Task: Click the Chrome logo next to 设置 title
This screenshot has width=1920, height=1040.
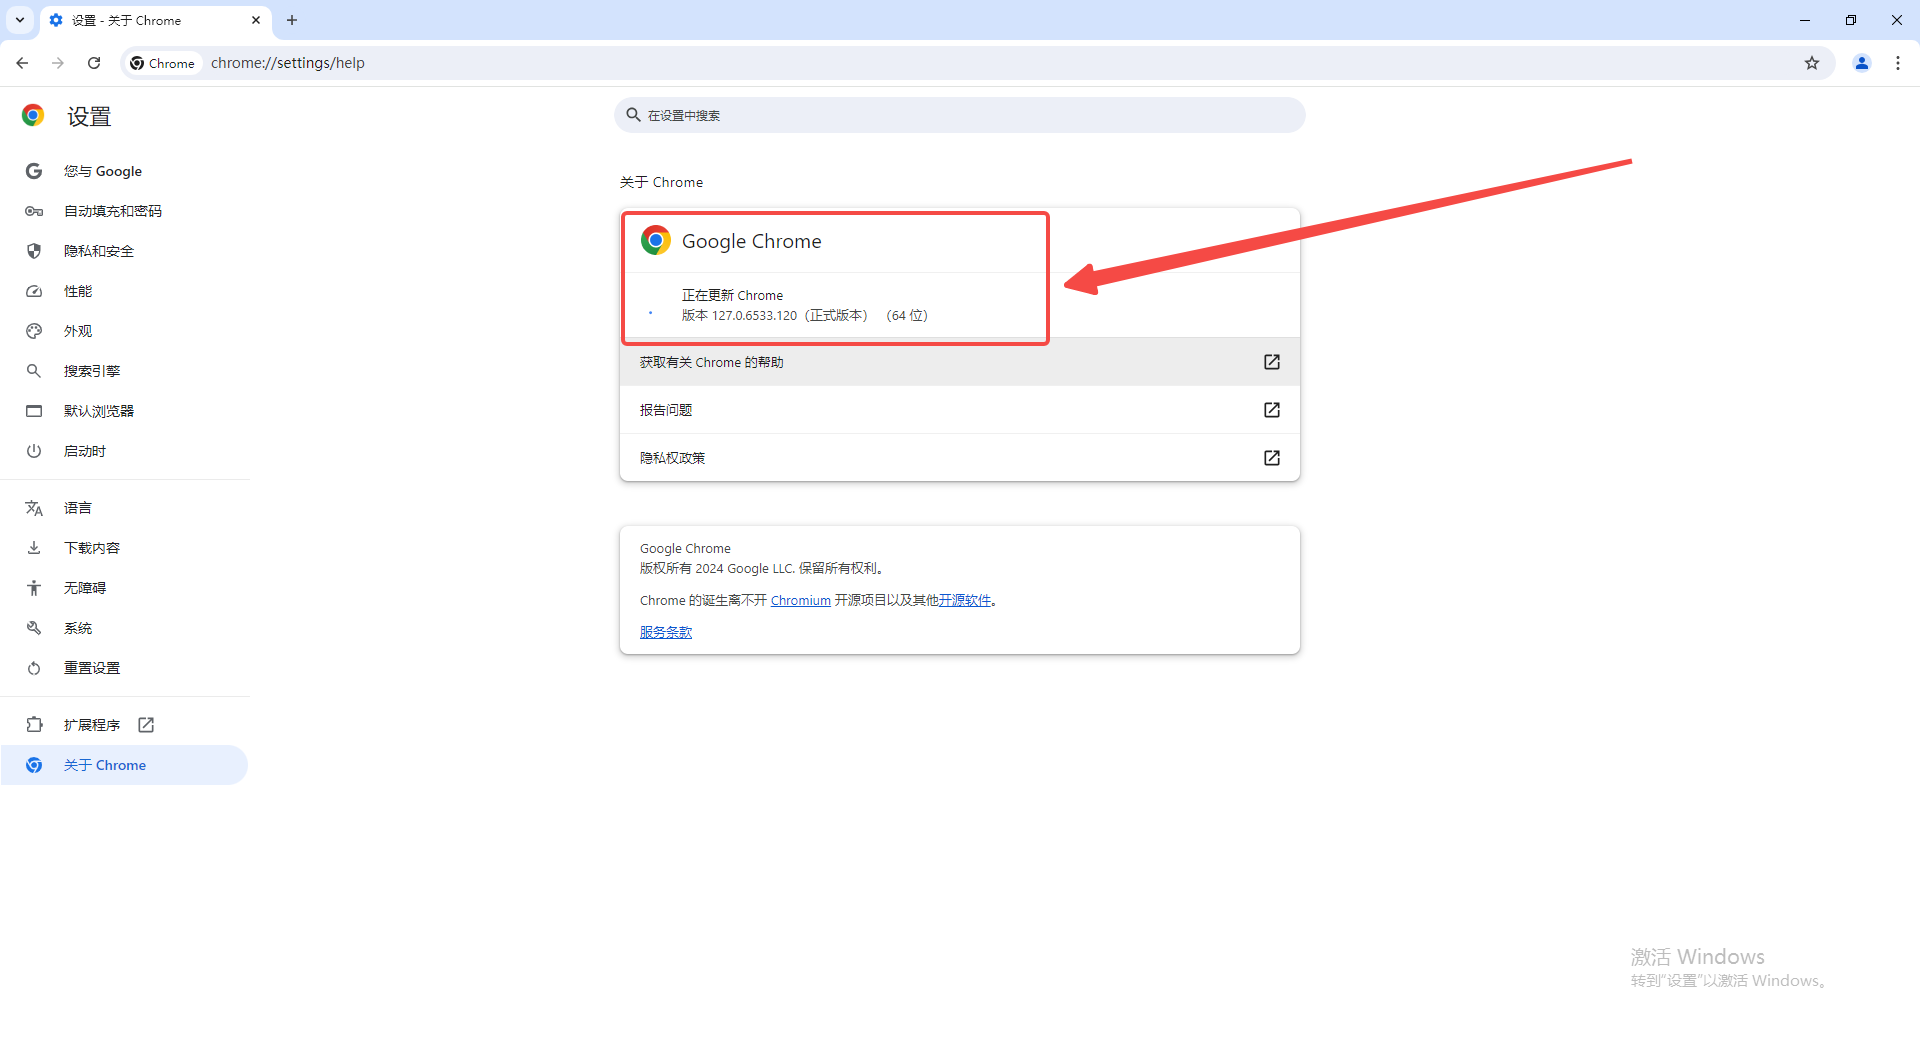Action: point(33,115)
